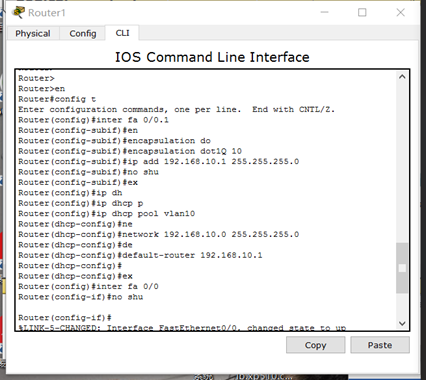Click the 'Router#config t' line
The image size is (426, 380).
pyautogui.click(x=57, y=99)
